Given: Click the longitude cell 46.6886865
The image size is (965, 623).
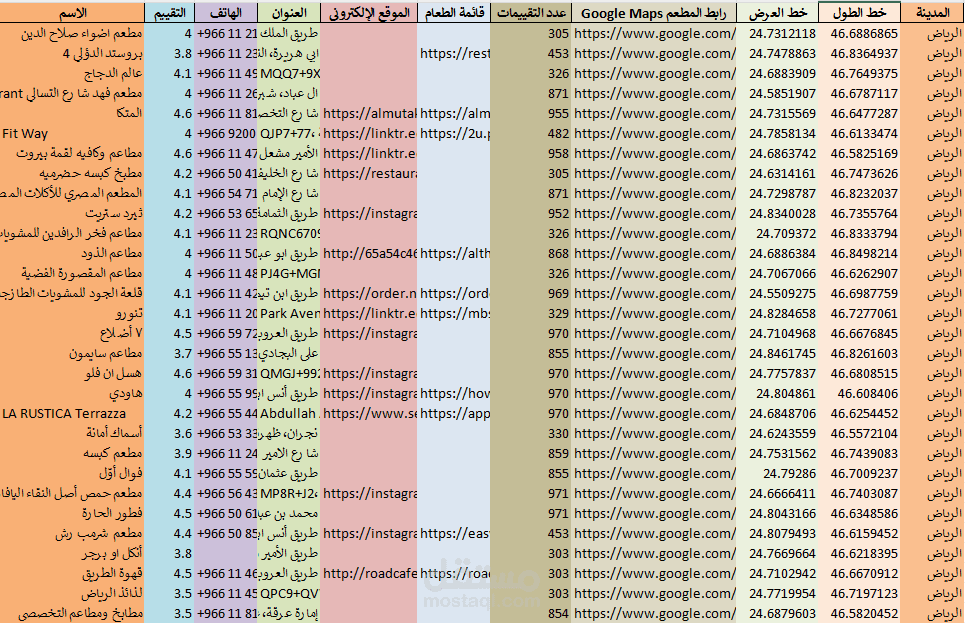Looking at the screenshot, I should [x=859, y=34].
